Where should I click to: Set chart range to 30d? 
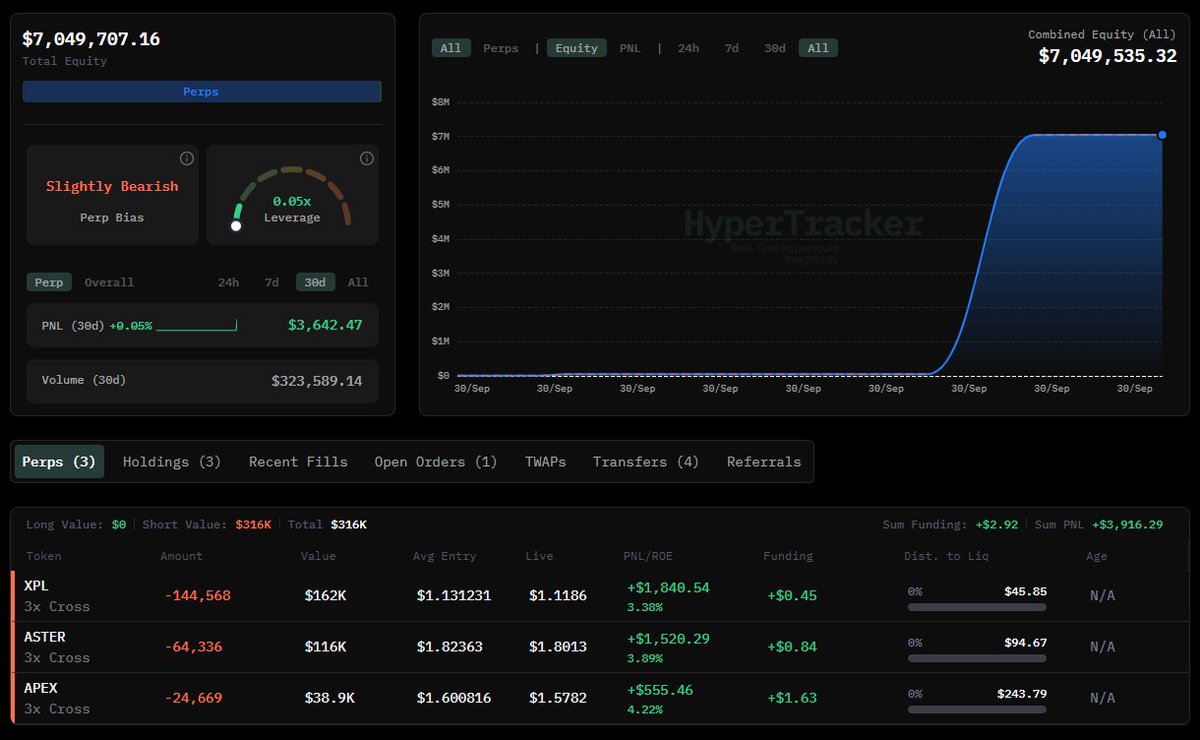tap(775, 48)
